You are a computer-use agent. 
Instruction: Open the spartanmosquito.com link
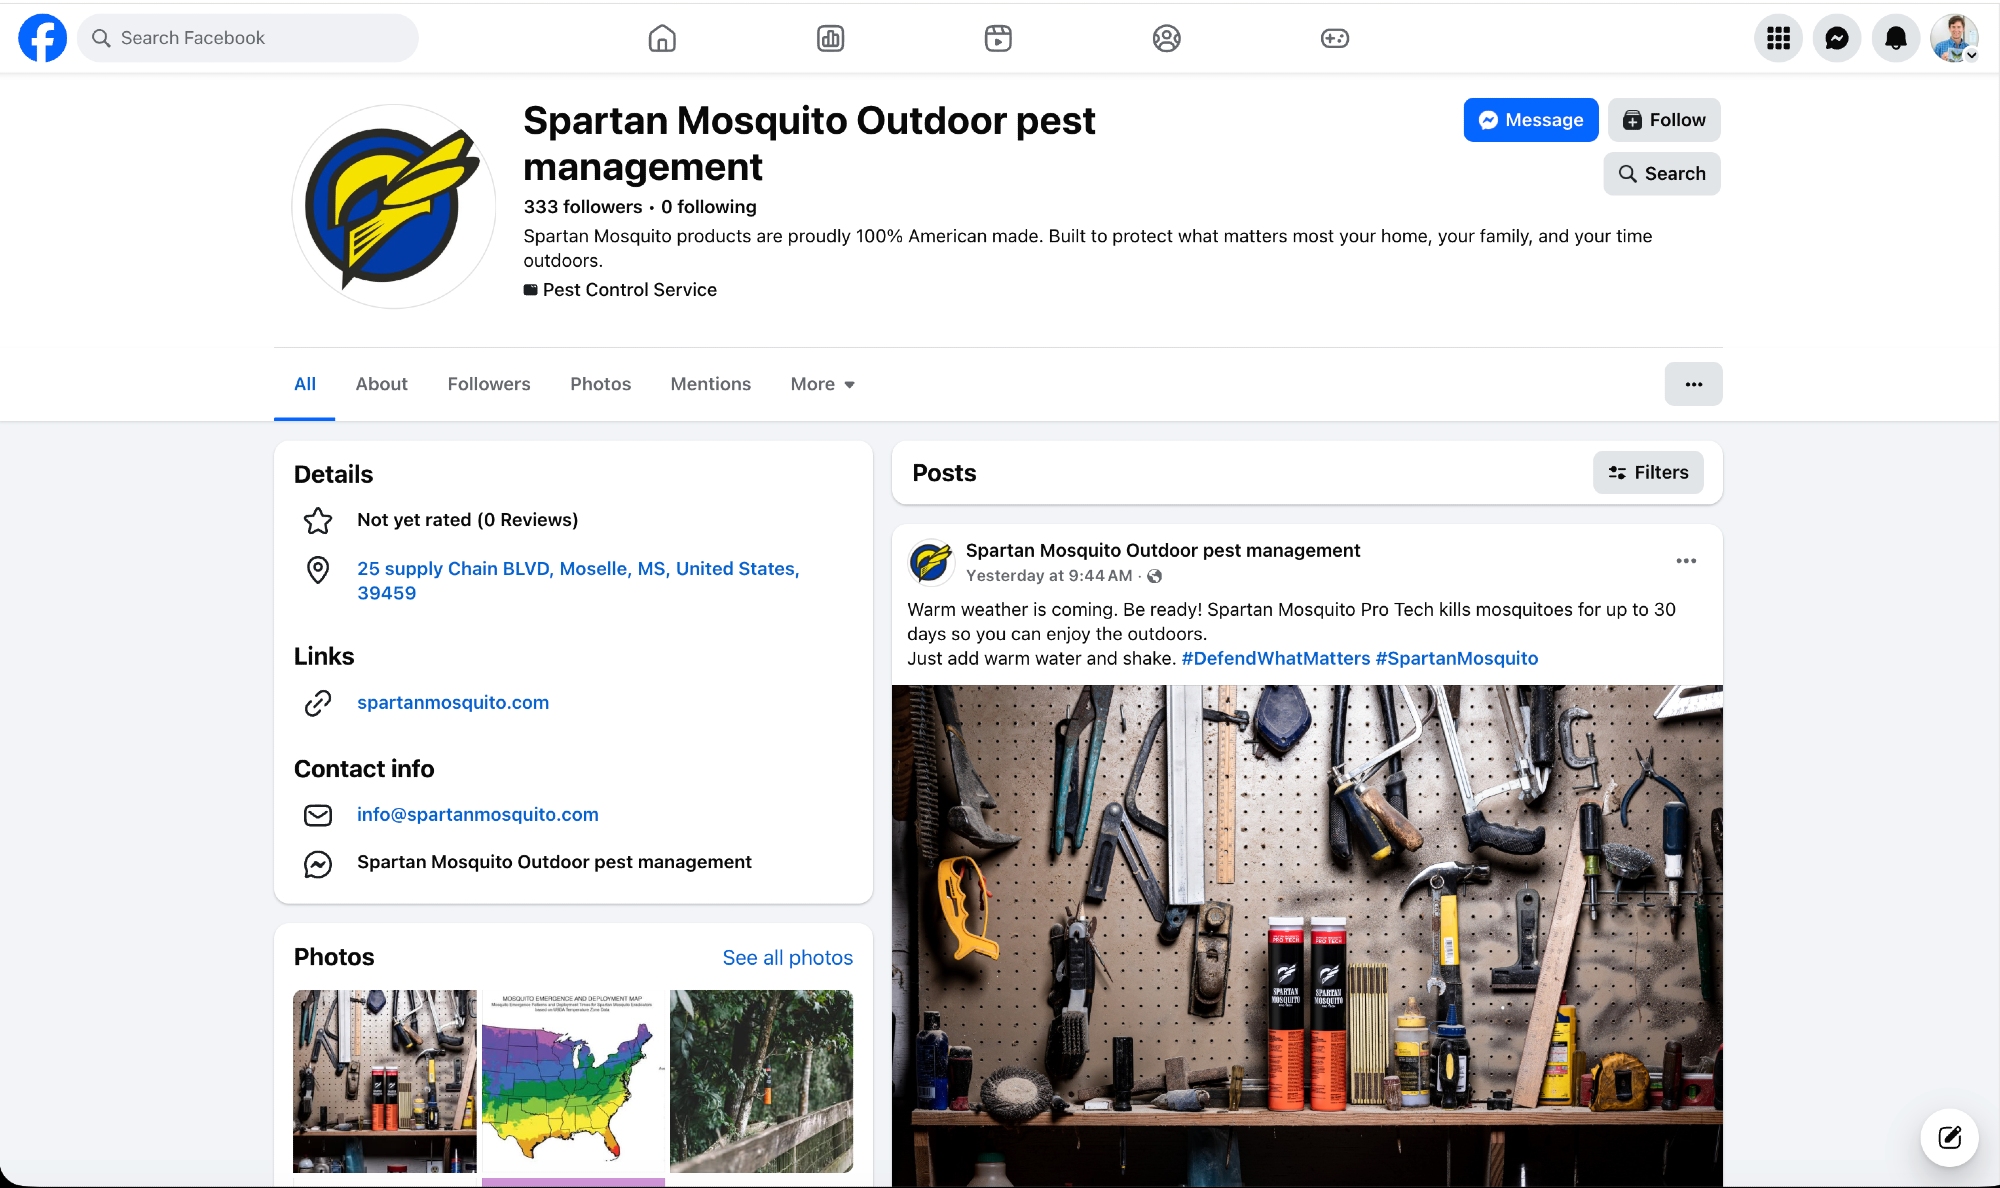tap(453, 702)
